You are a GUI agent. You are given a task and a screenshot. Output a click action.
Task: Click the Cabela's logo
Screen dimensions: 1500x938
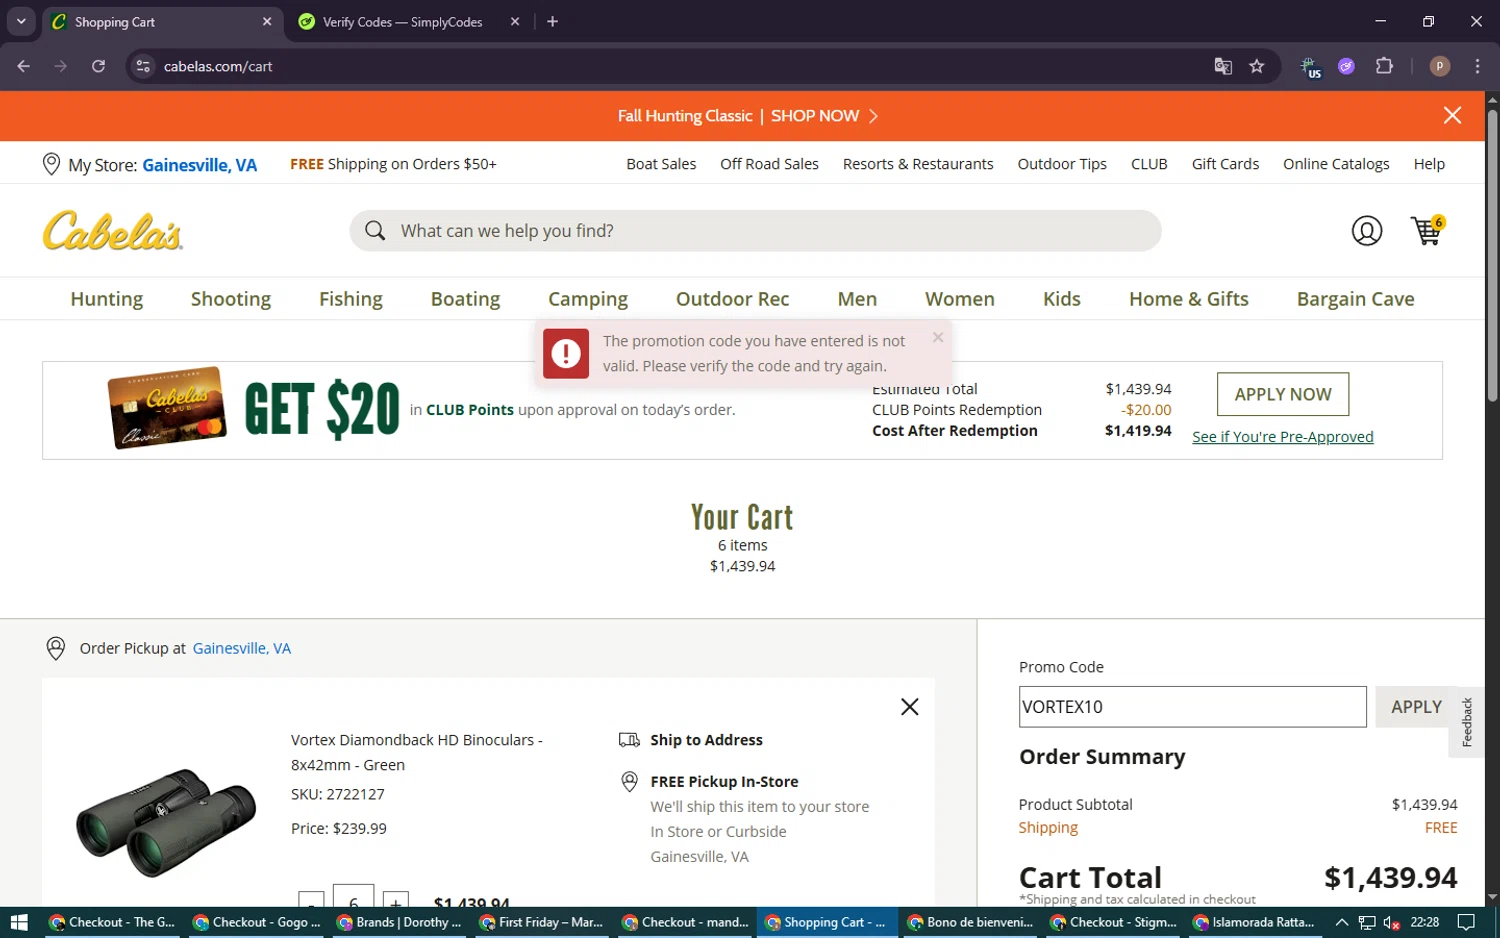pos(113,231)
